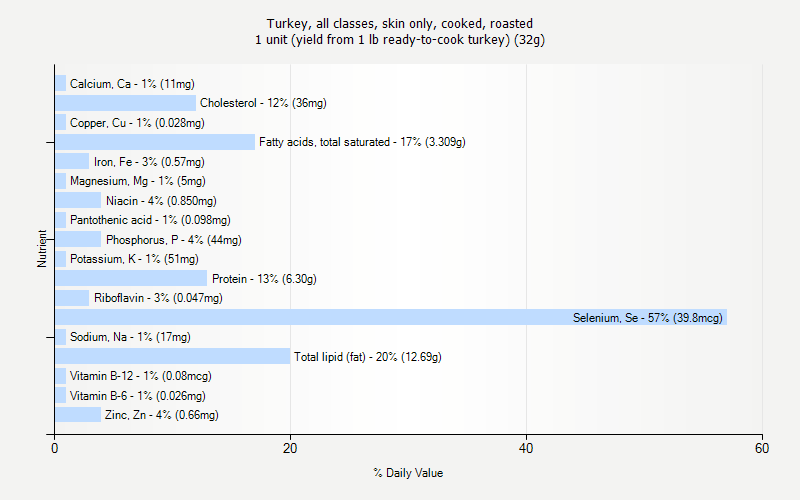Click the % Daily Value axis title
Viewport: 800px width, 500px height.
(x=408, y=473)
